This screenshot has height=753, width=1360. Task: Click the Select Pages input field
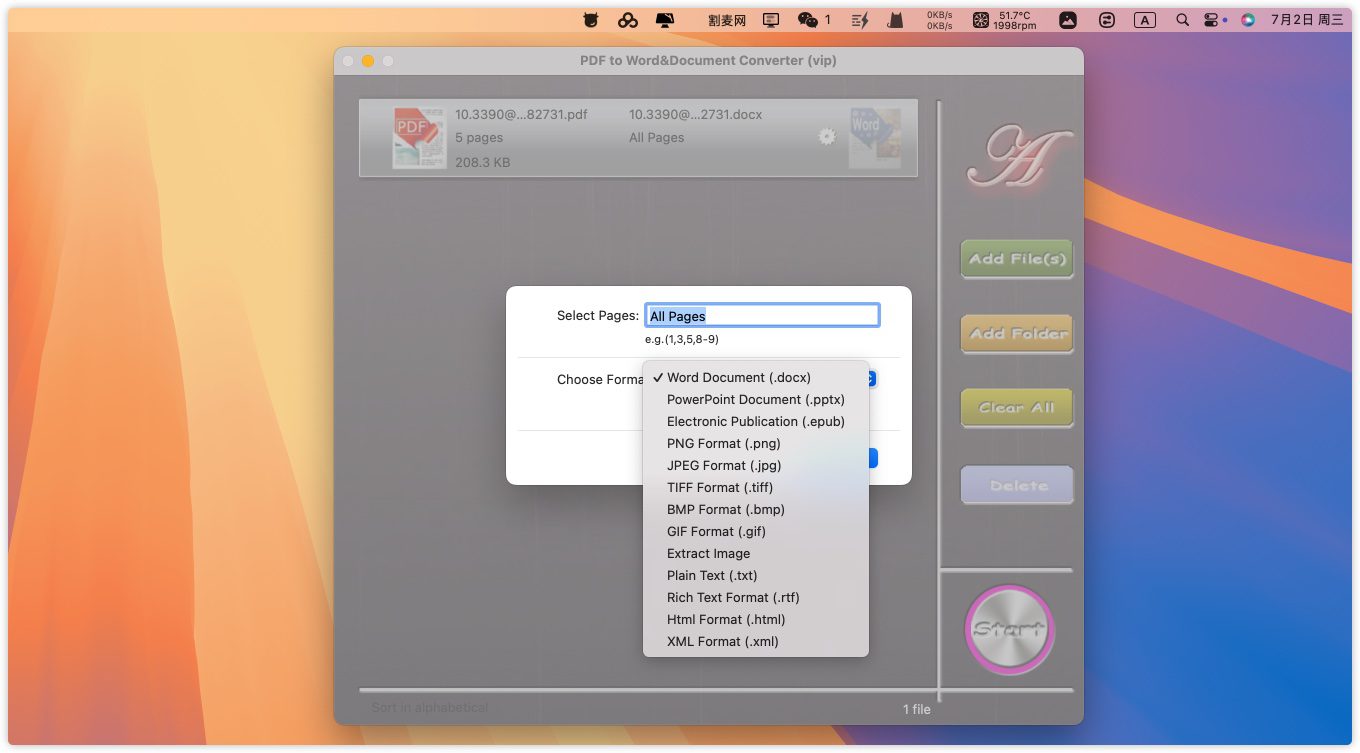[762, 316]
